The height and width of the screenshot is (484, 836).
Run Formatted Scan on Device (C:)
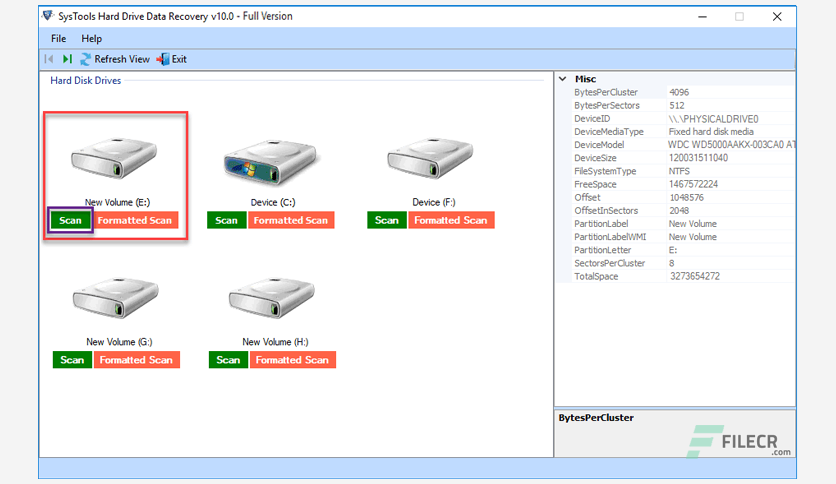tap(291, 220)
